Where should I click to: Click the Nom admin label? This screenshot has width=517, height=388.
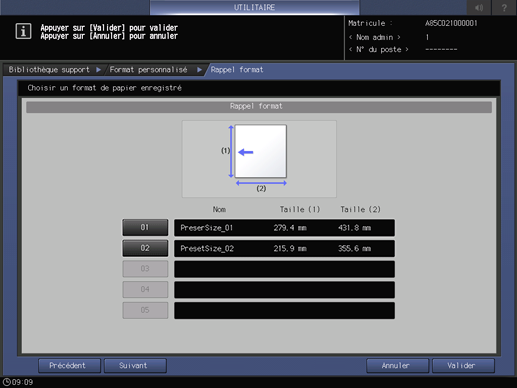(x=374, y=37)
